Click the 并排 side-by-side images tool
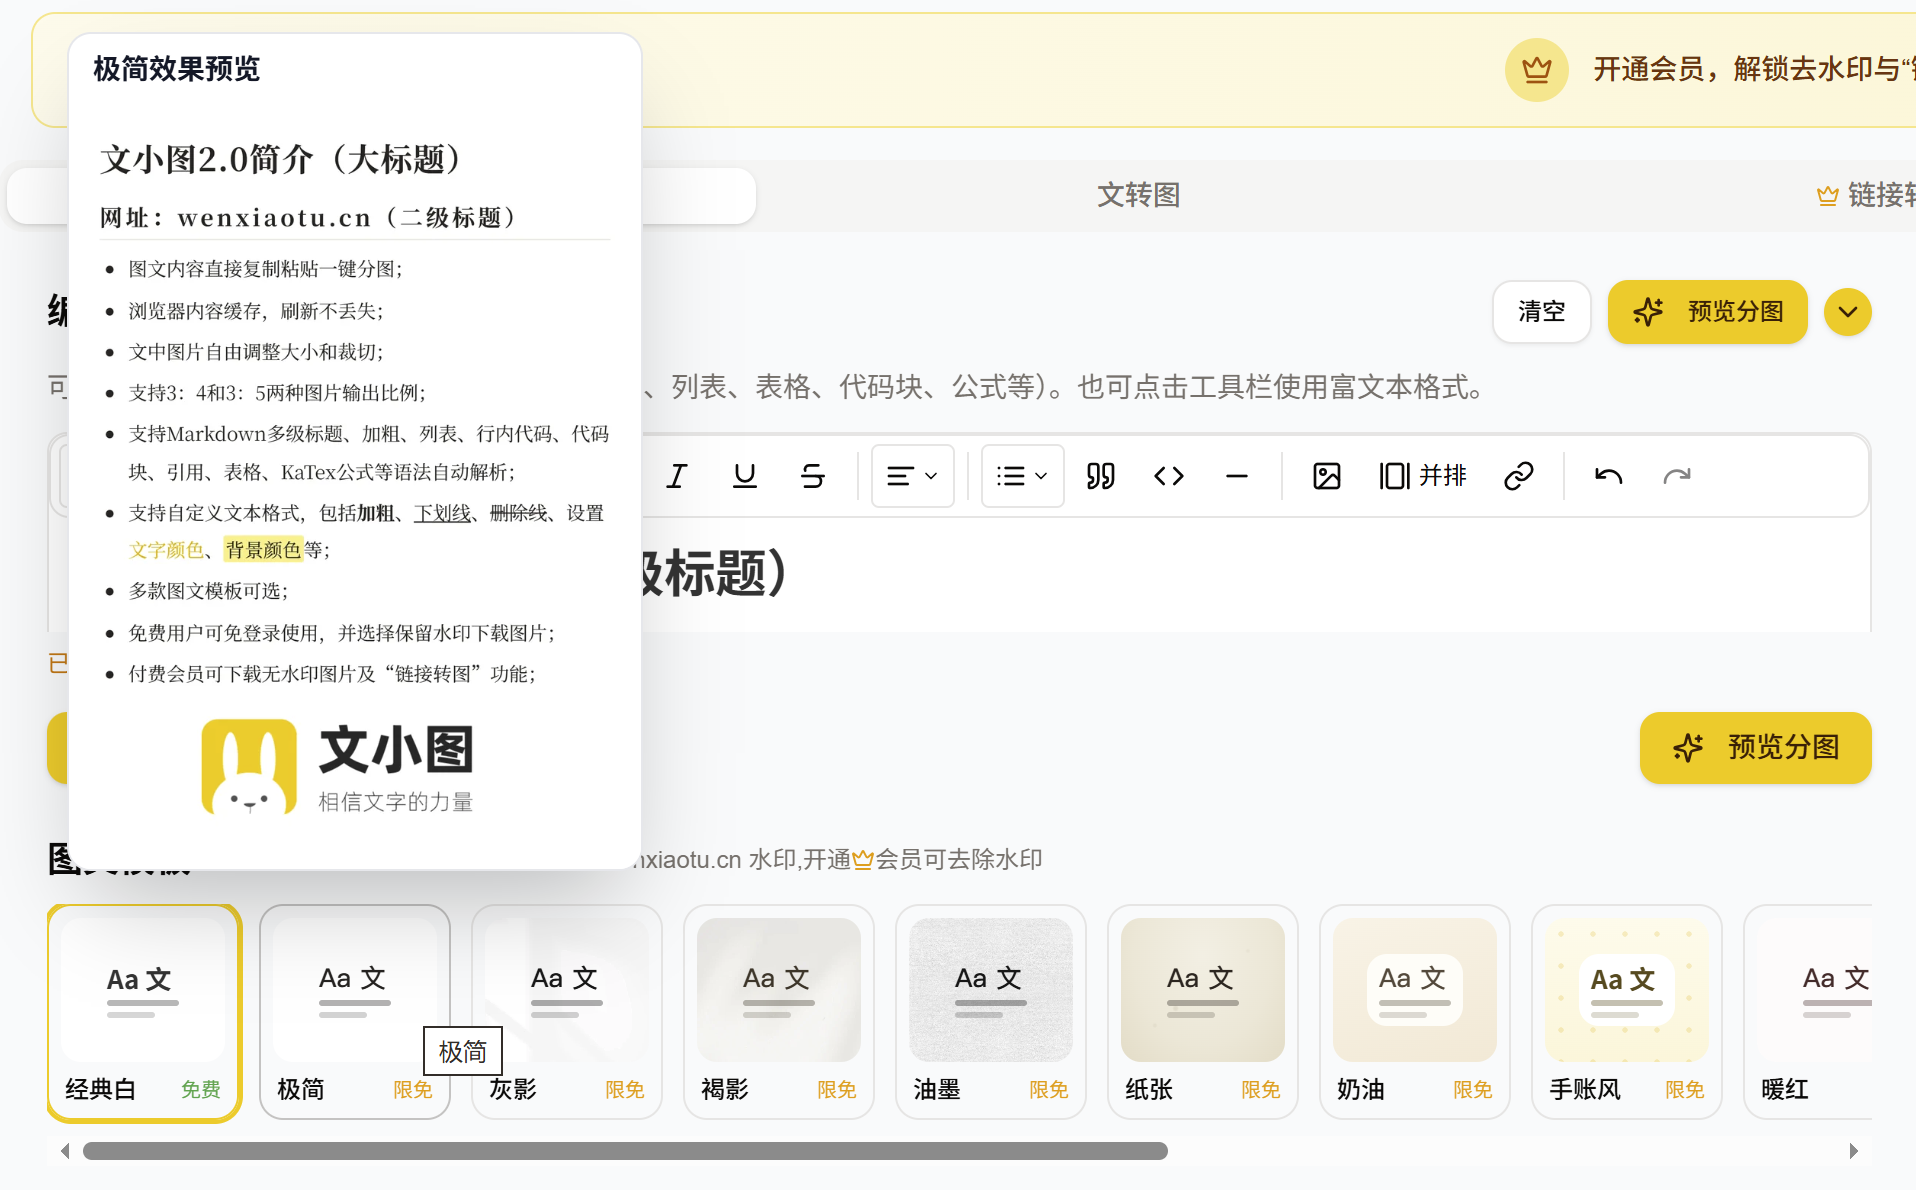 tap(1423, 476)
